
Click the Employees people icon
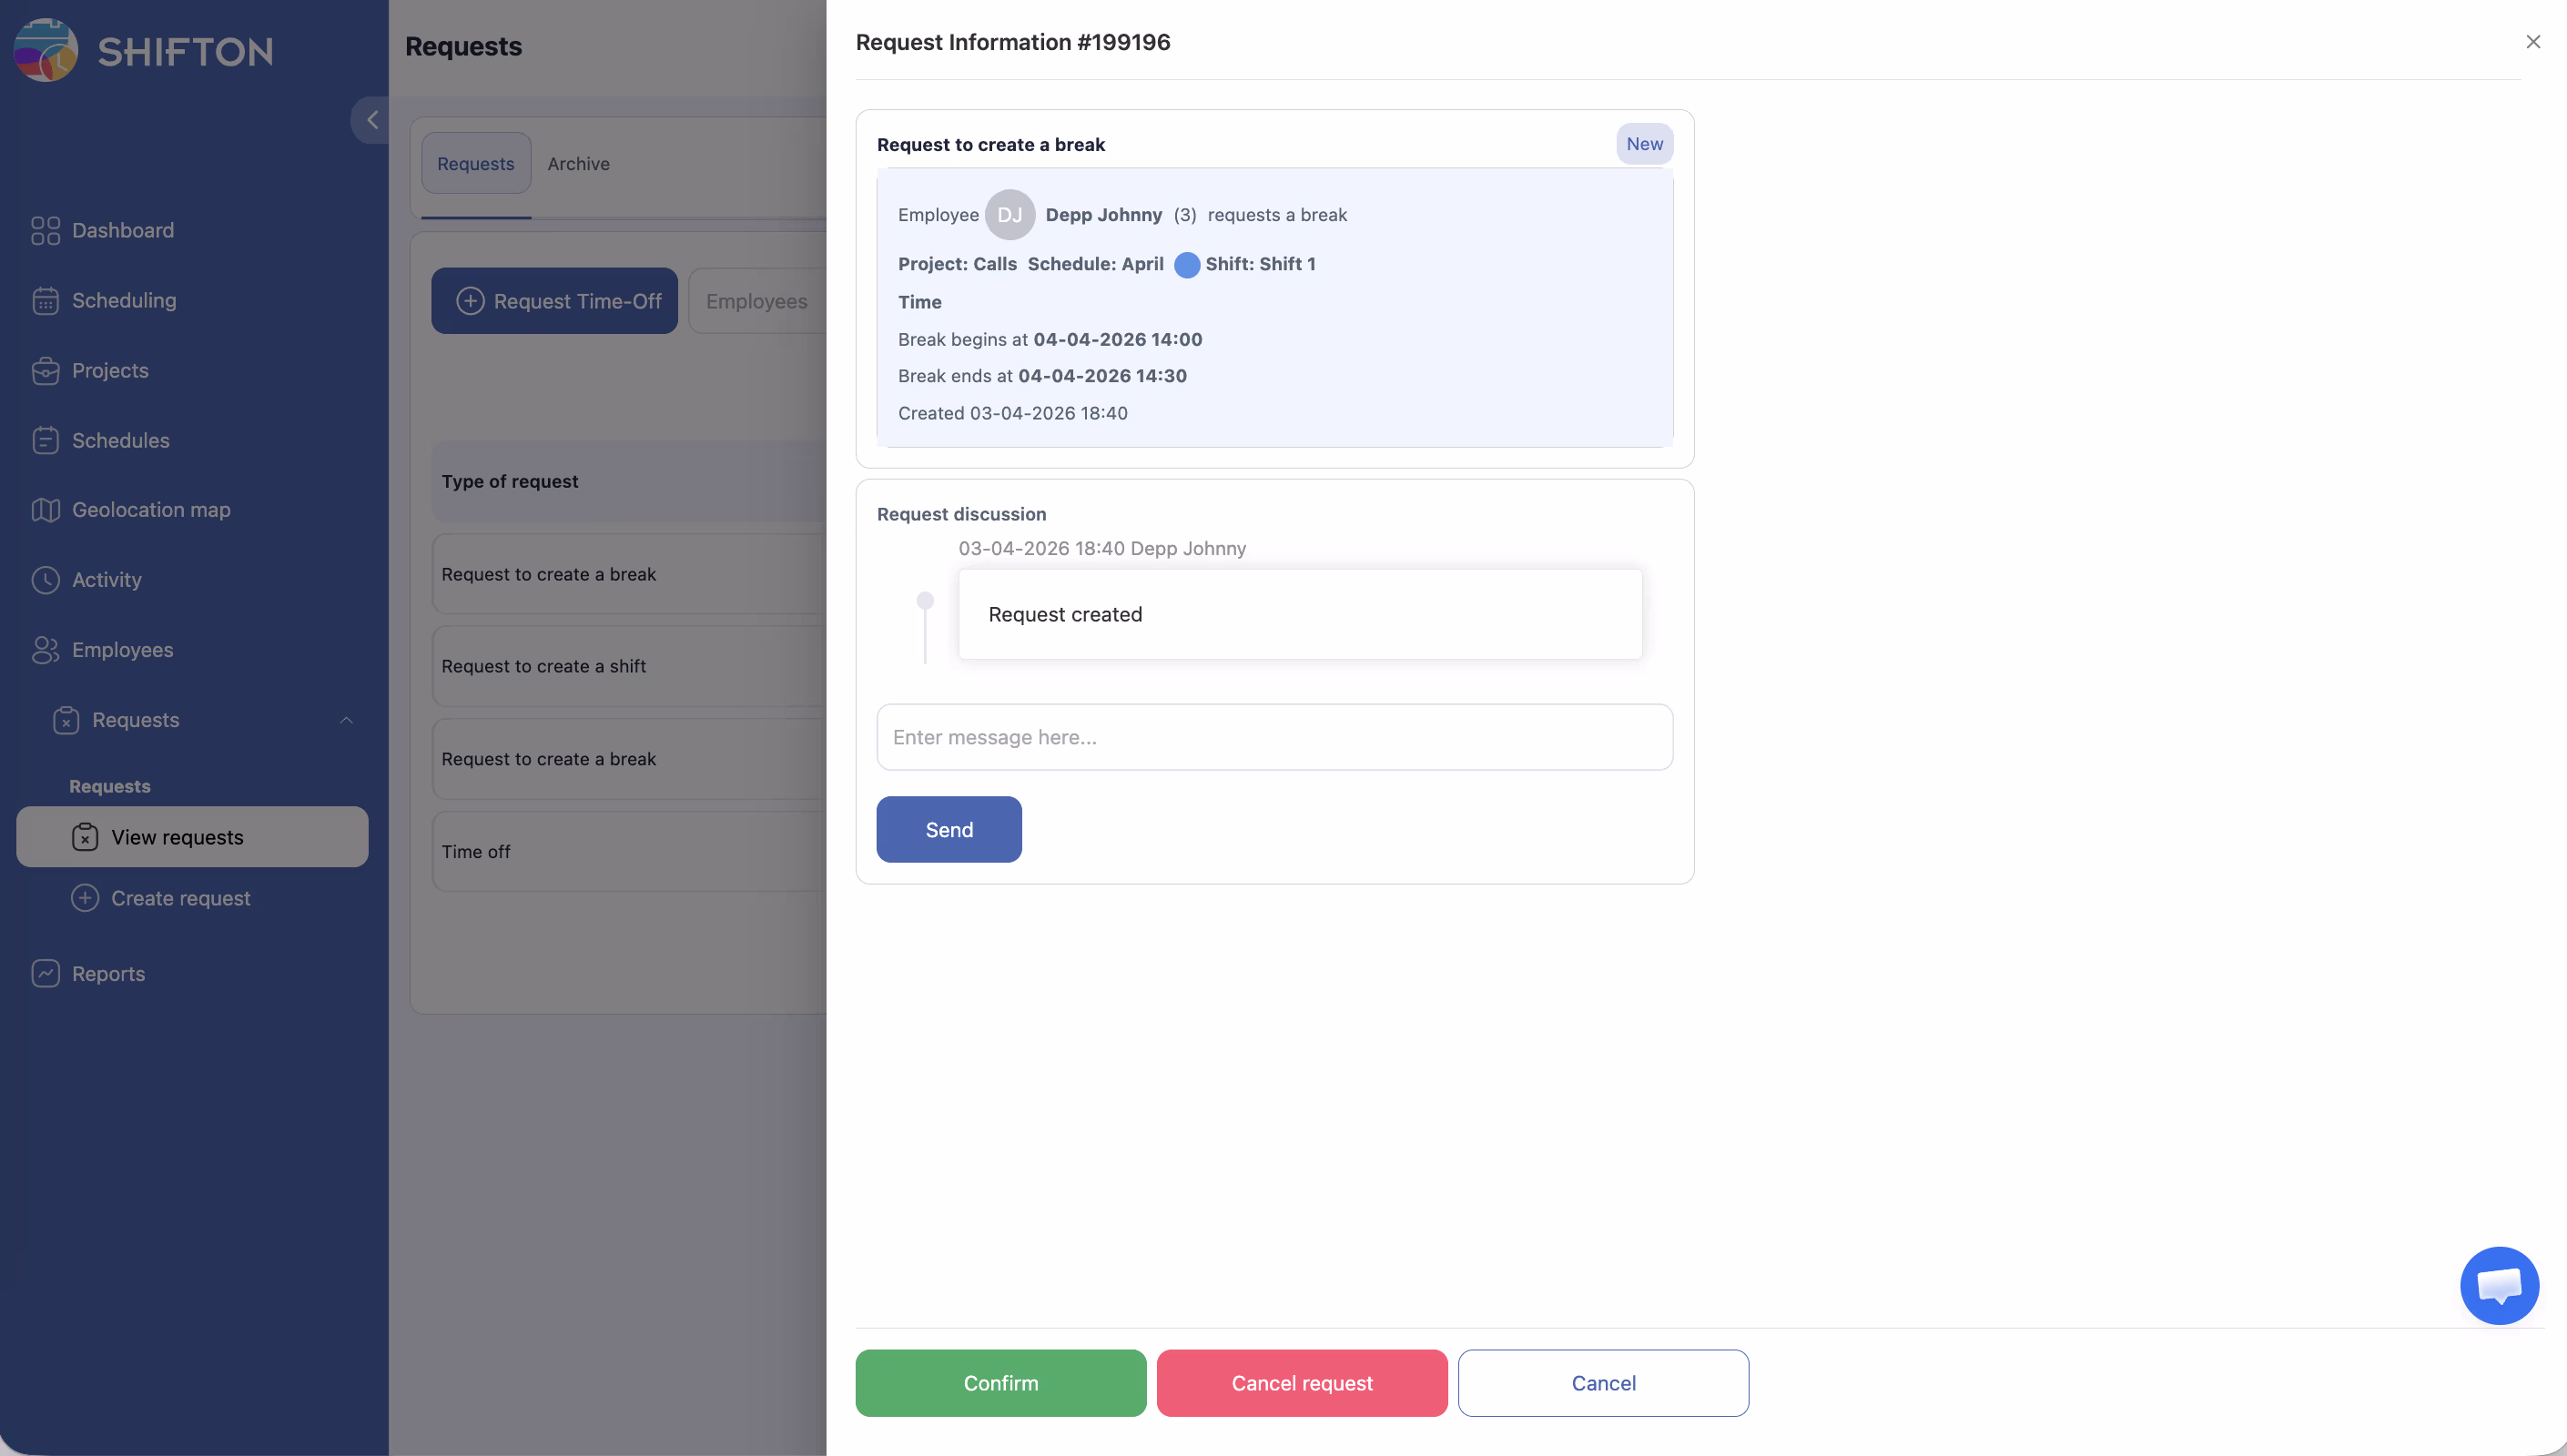click(45, 650)
